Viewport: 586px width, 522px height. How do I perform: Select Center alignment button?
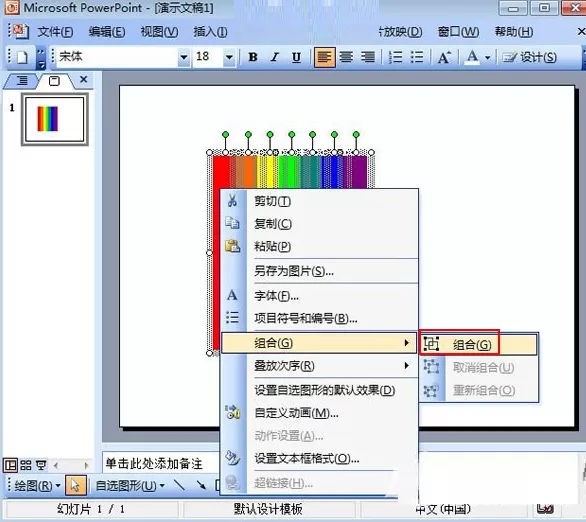346,57
